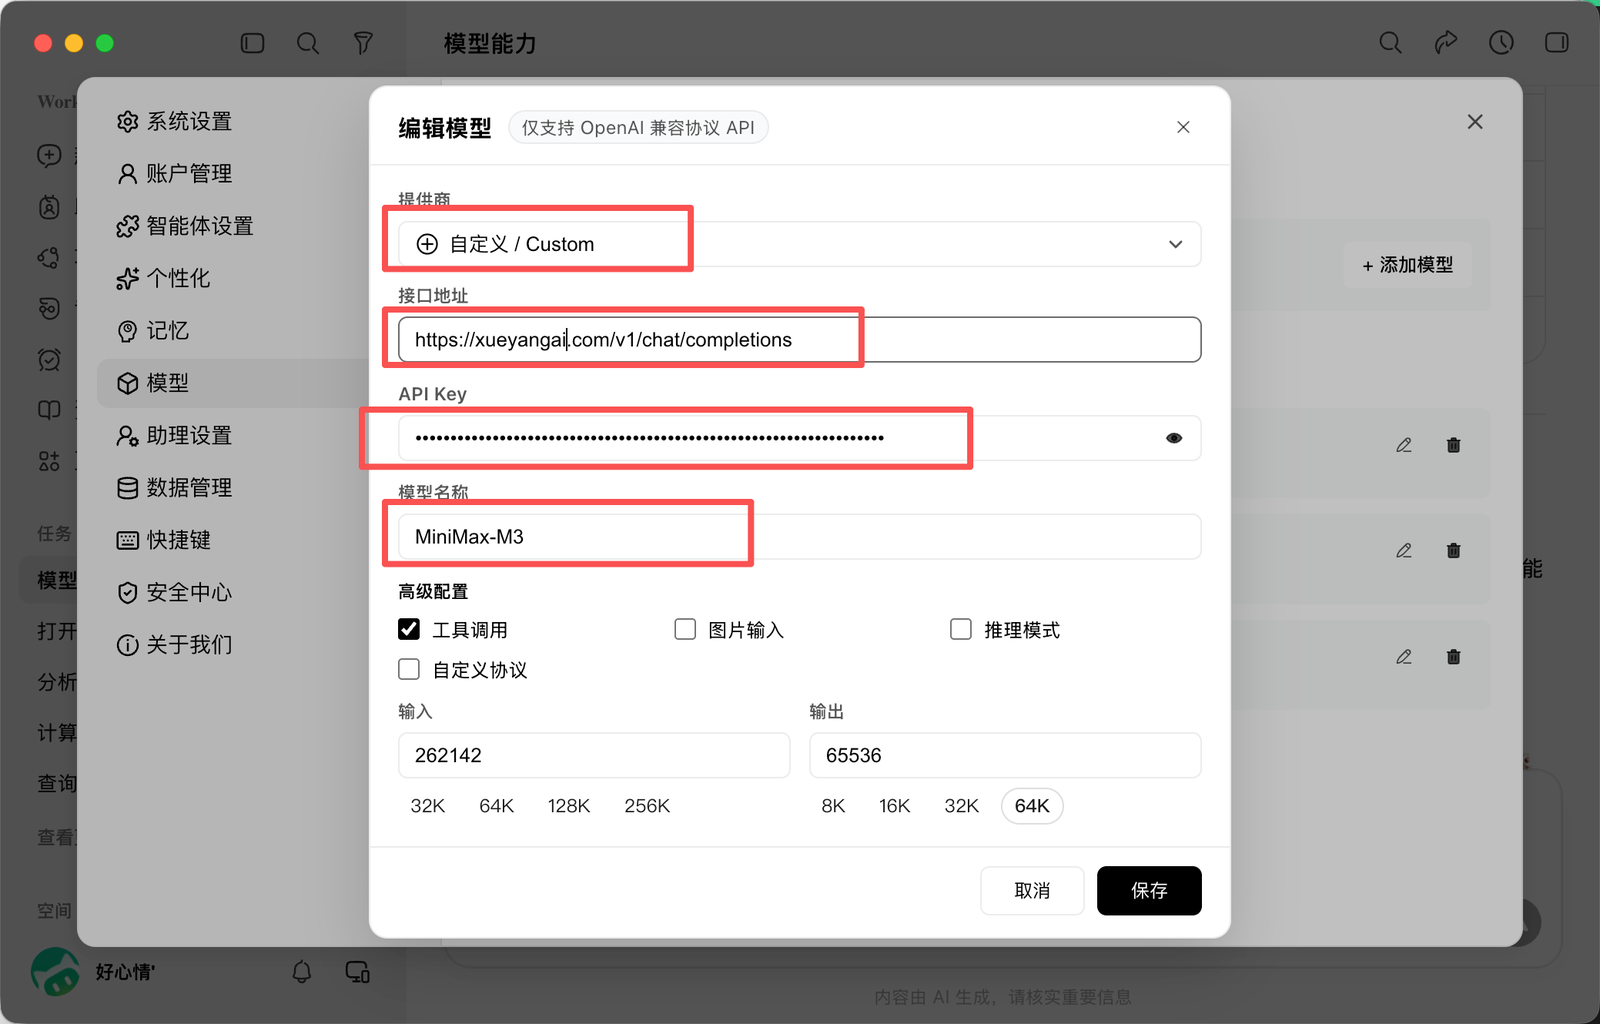Viewport: 1600px width, 1024px height.
Task: Click the device monitor icon near bell
Action: 358,972
